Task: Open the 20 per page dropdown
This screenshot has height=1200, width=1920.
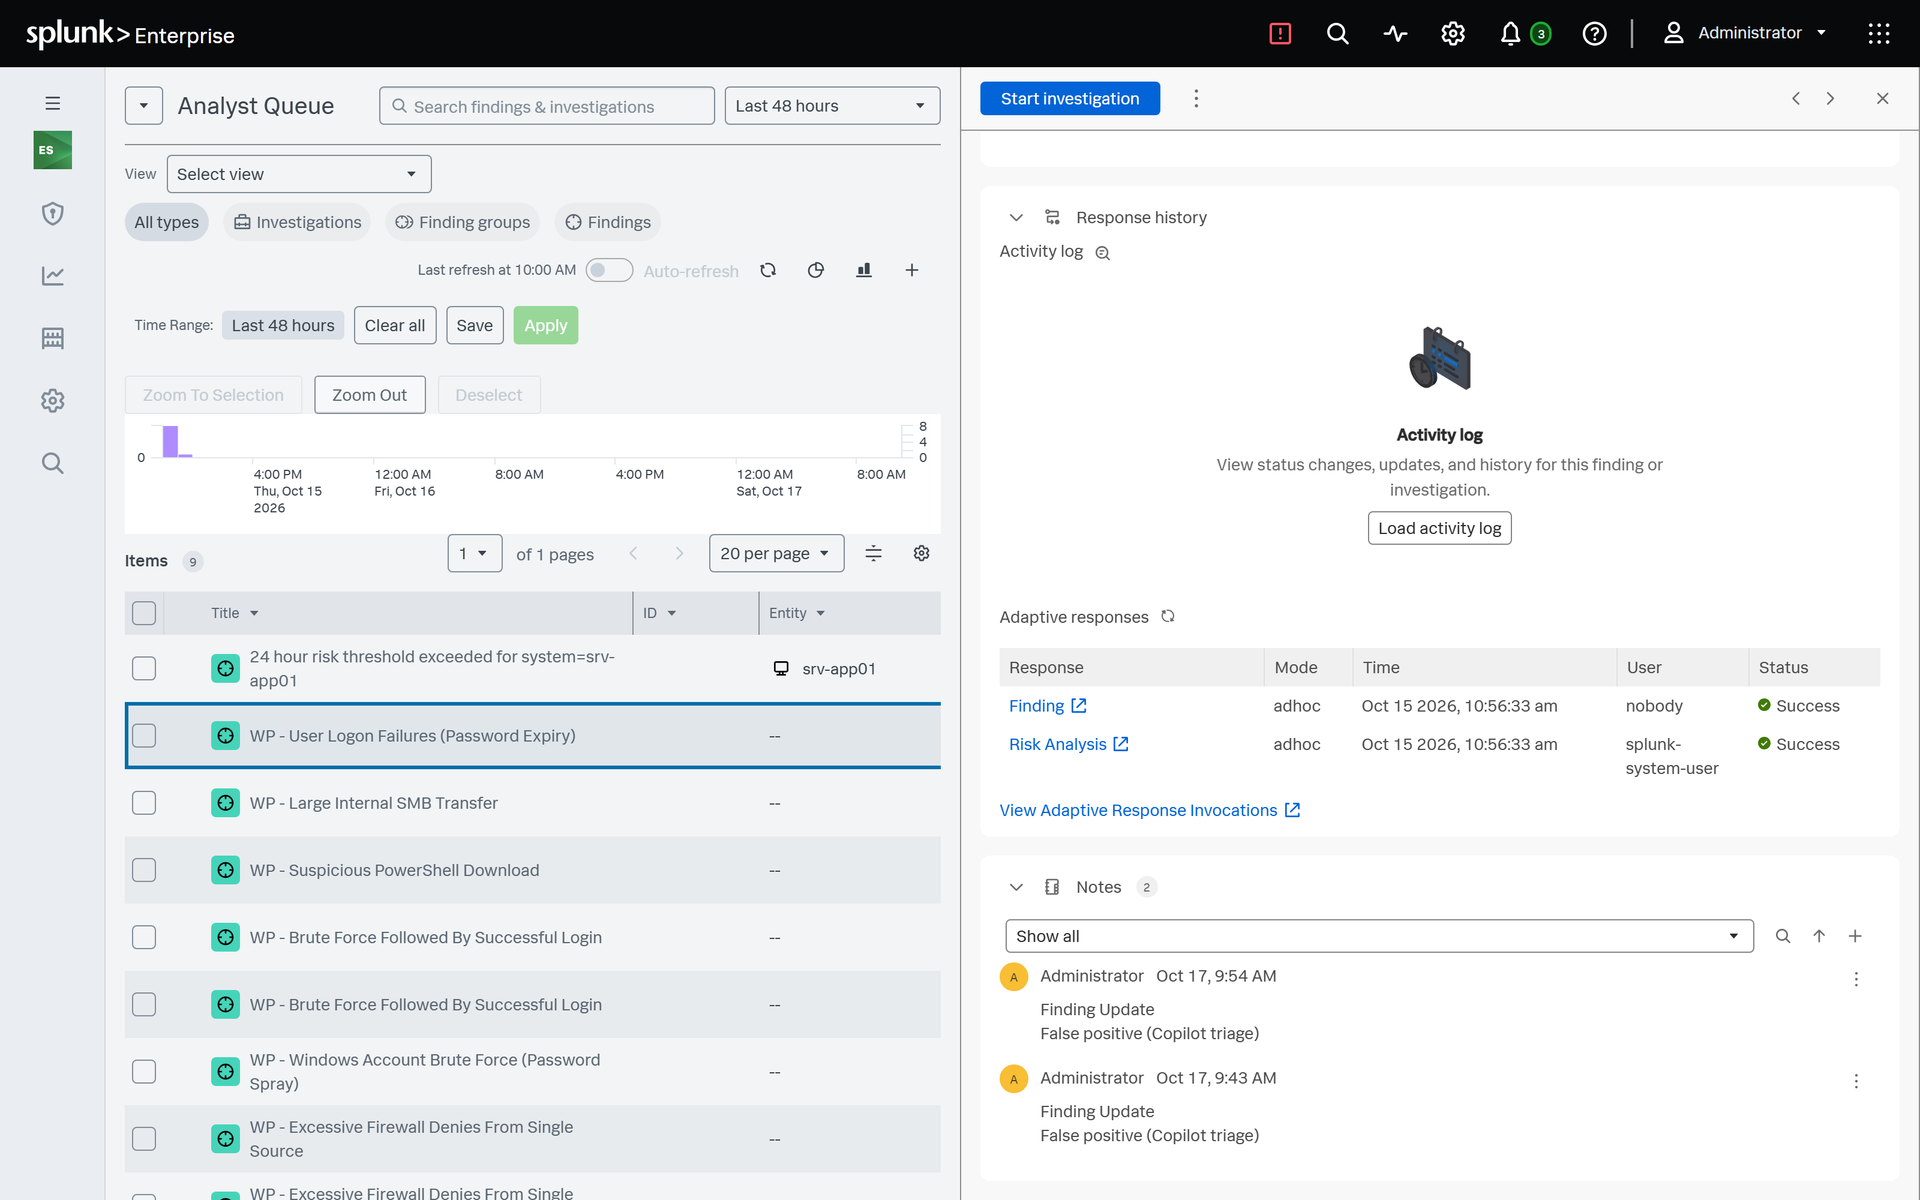Action: pyautogui.click(x=776, y=553)
